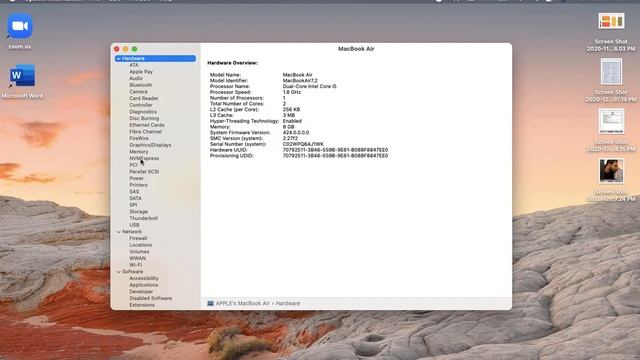This screenshot has height=360, width=640.
Task: Click the System Firmware Version value 424.0.0.0.0
Action: click(x=296, y=133)
